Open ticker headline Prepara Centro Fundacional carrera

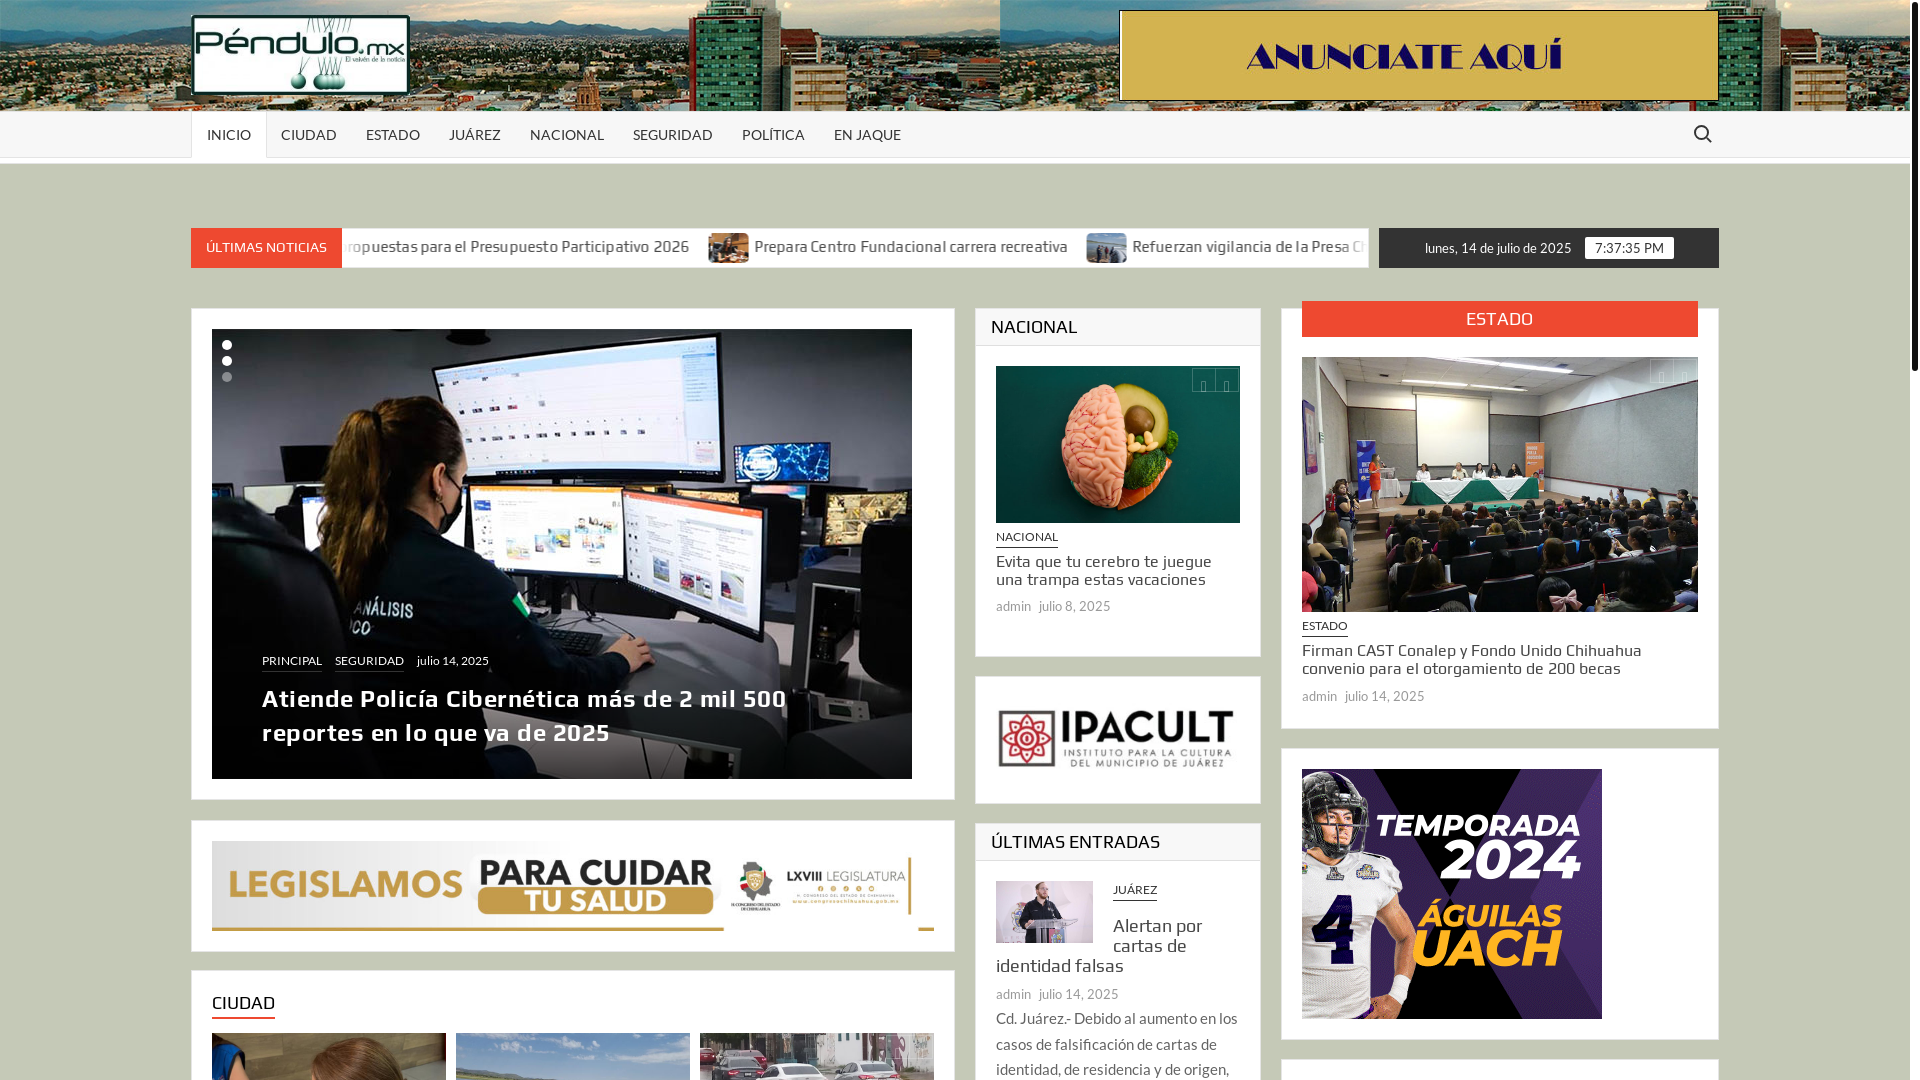[x=910, y=247]
